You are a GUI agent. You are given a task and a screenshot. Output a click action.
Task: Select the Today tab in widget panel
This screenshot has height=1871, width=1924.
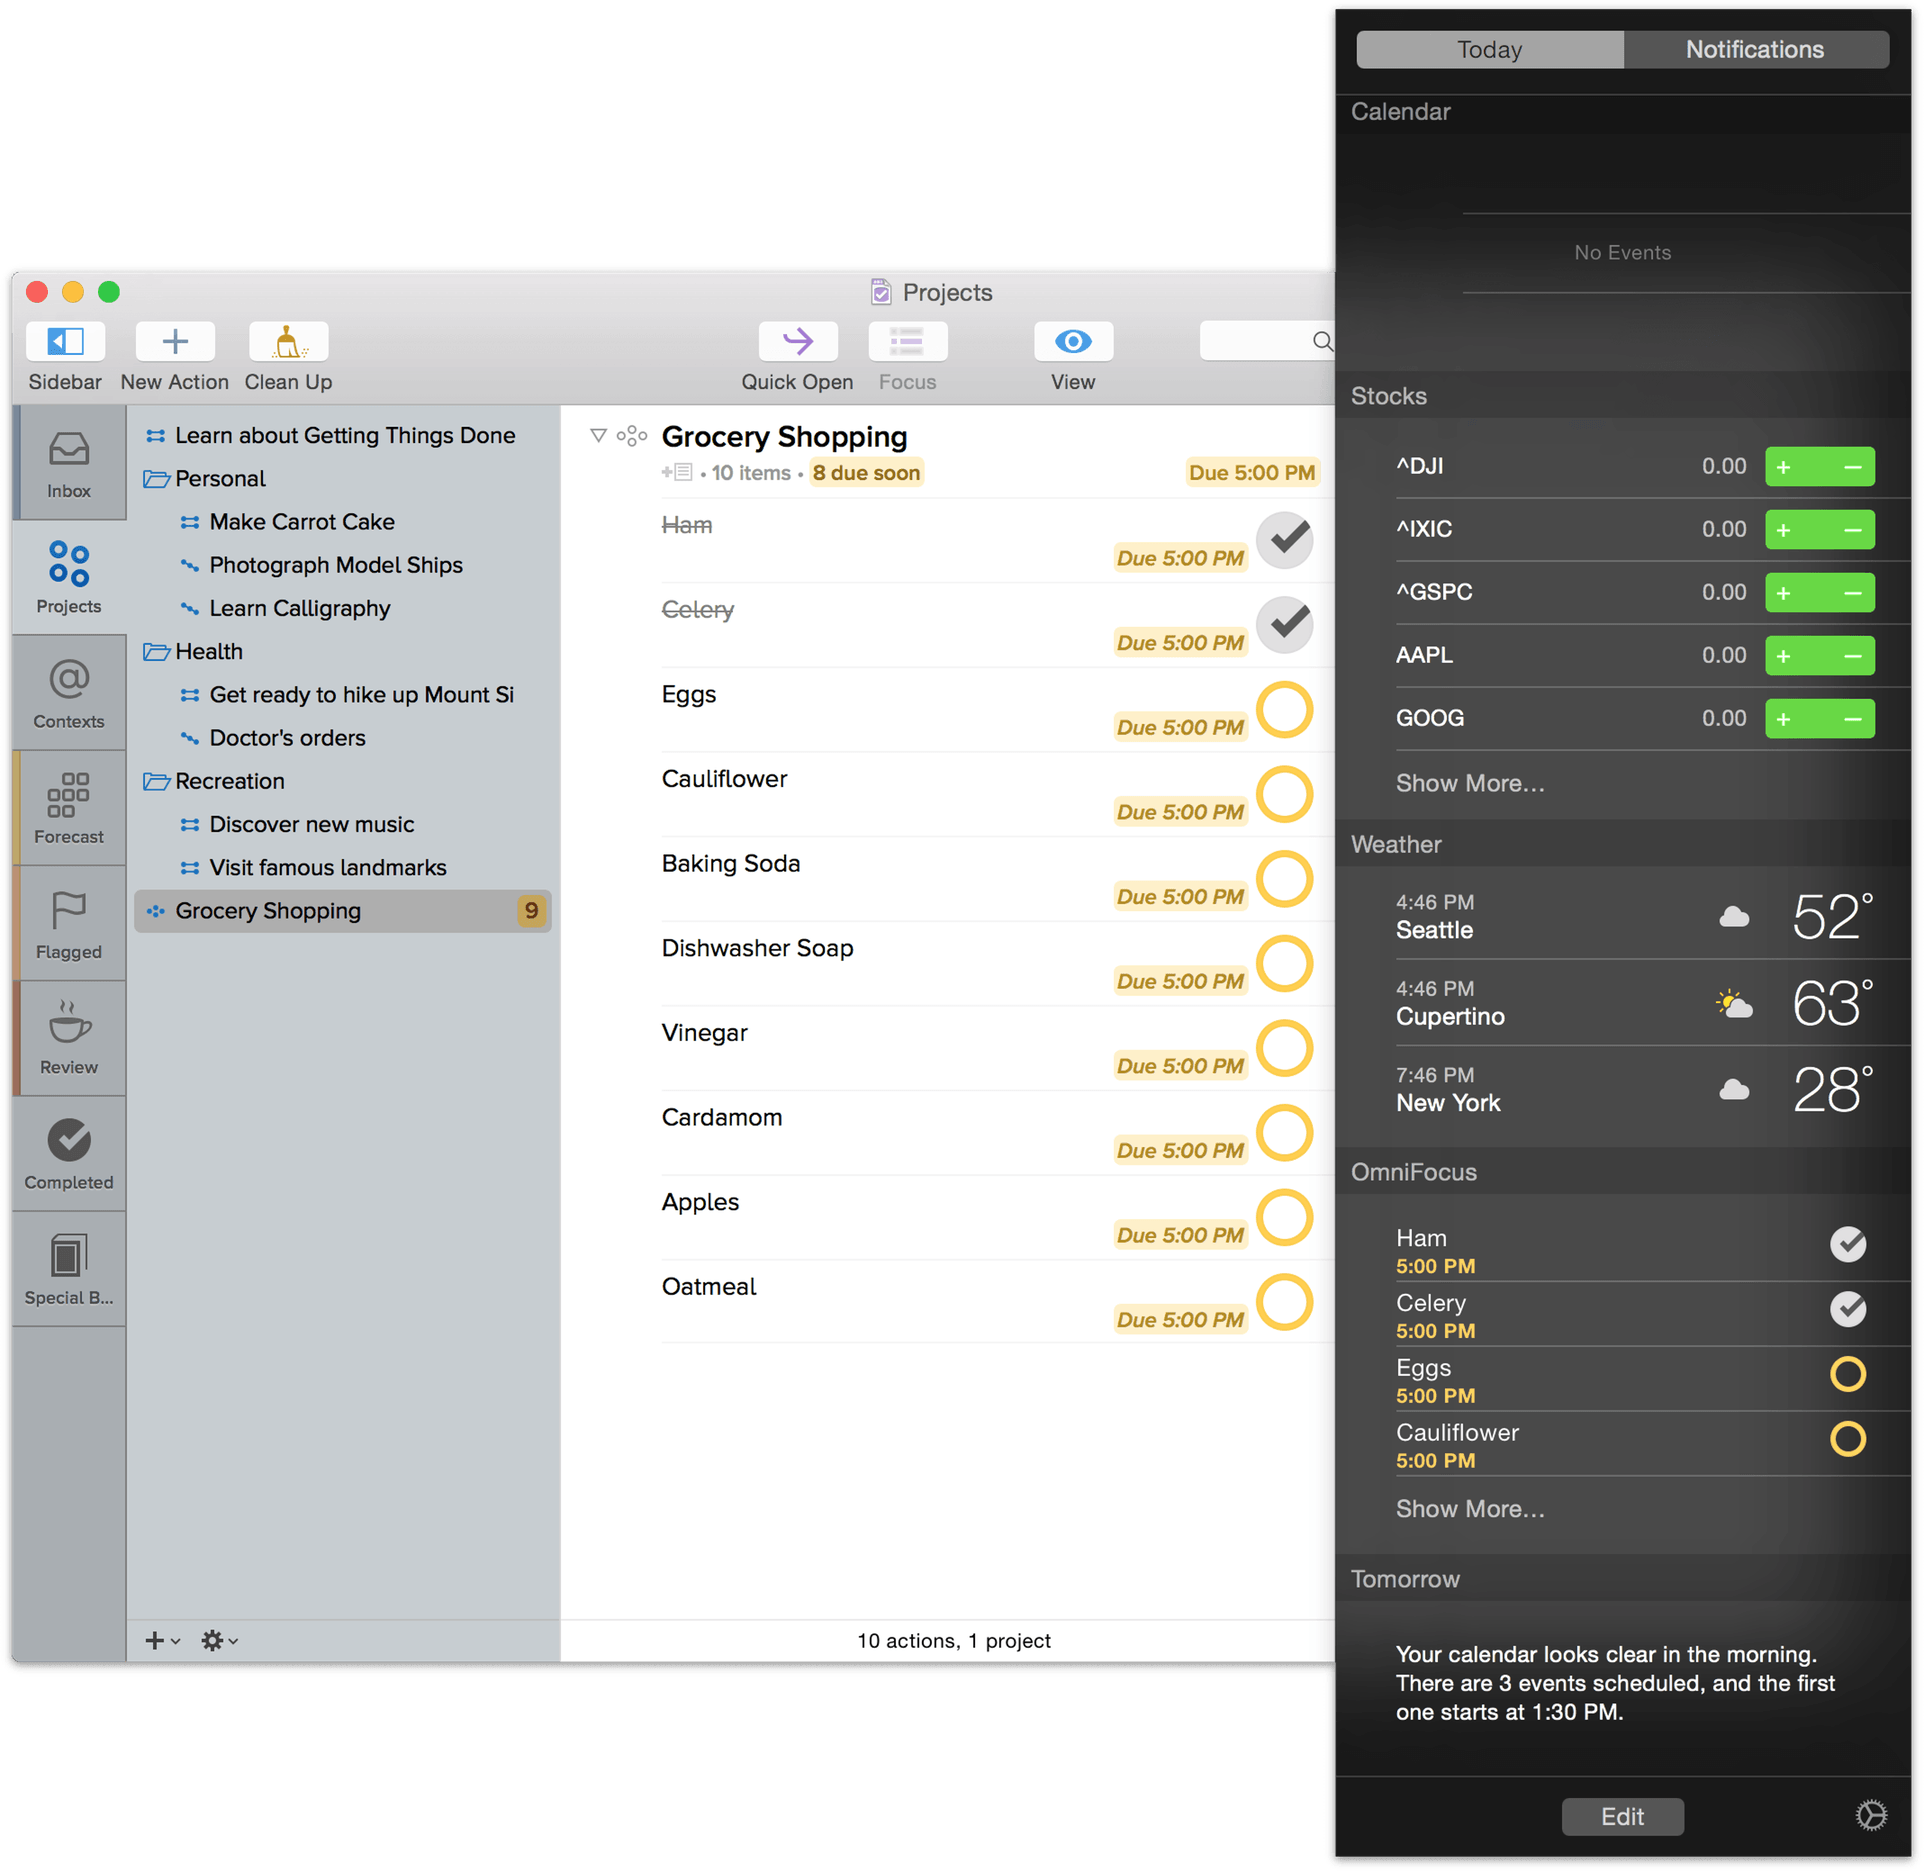coord(1488,46)
